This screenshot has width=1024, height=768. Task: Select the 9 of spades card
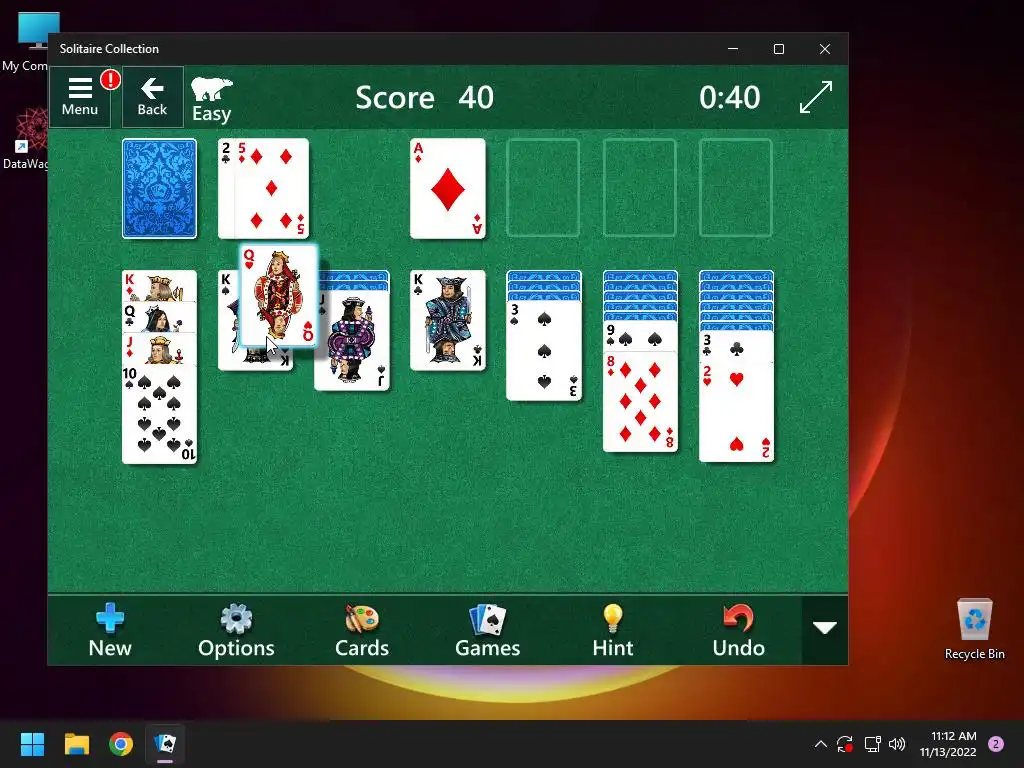(640, 336)
